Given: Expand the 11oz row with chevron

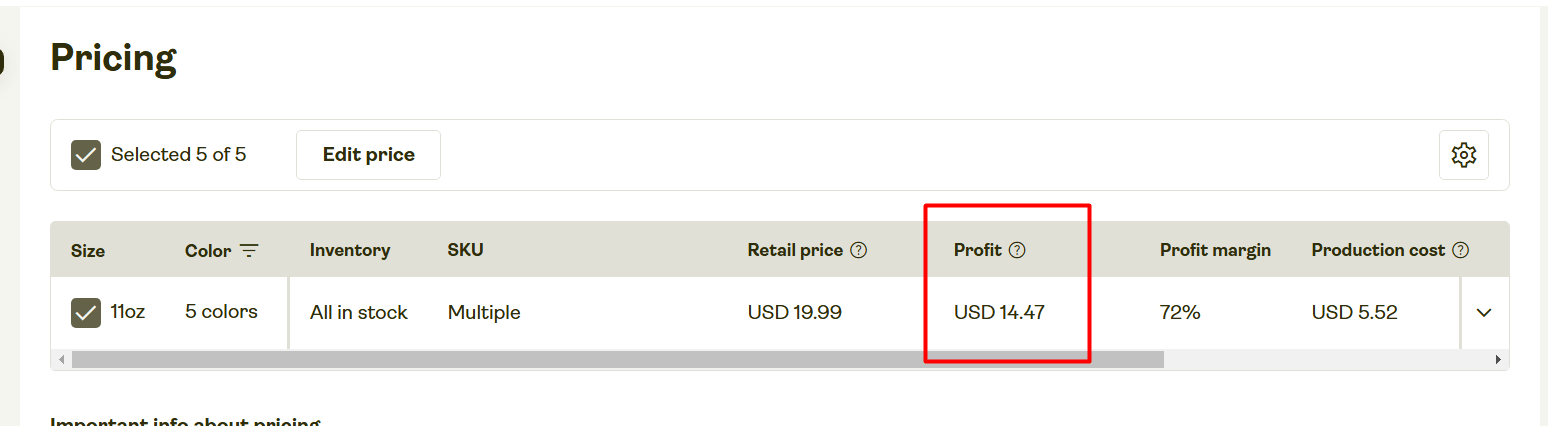Looking at the screenshot, I should pos(1484,313).
